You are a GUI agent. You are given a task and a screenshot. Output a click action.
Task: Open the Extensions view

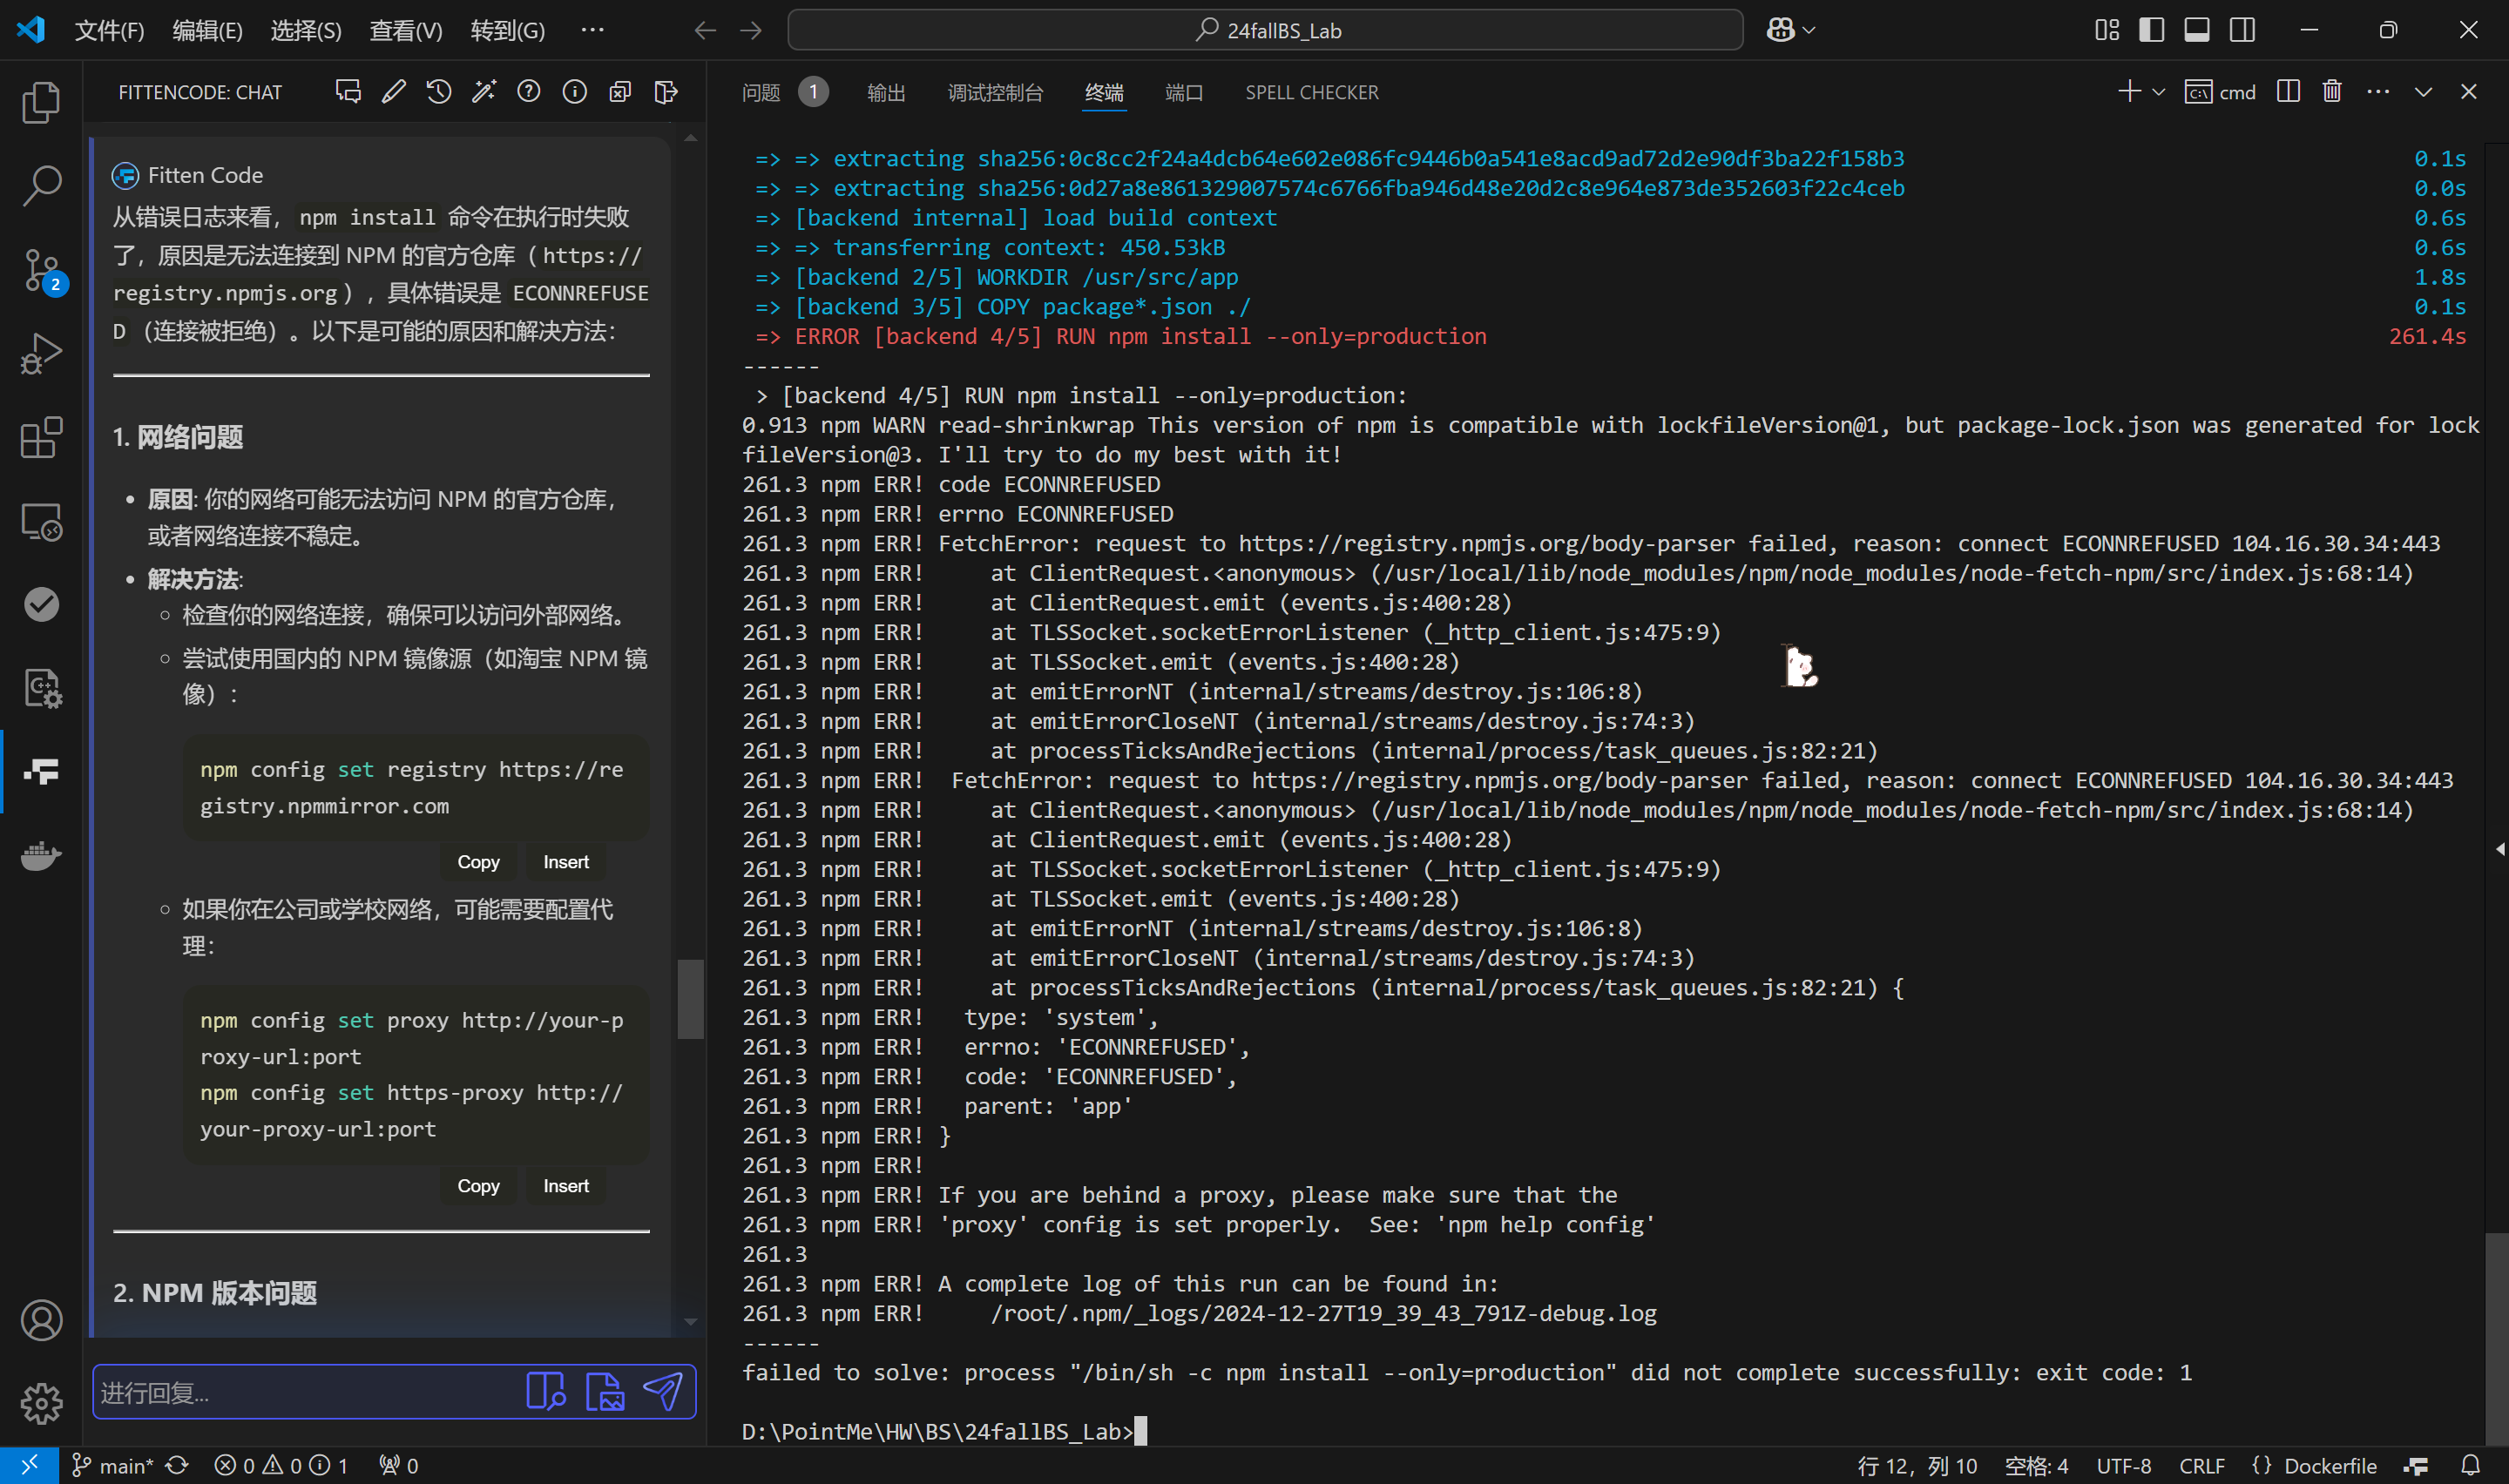[x=41, y=437]
